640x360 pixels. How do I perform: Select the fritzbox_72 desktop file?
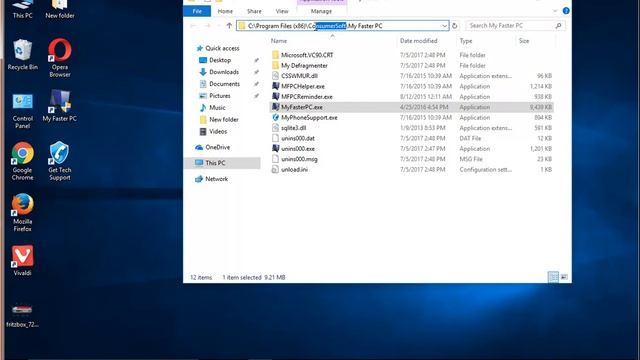pos(22,314)
